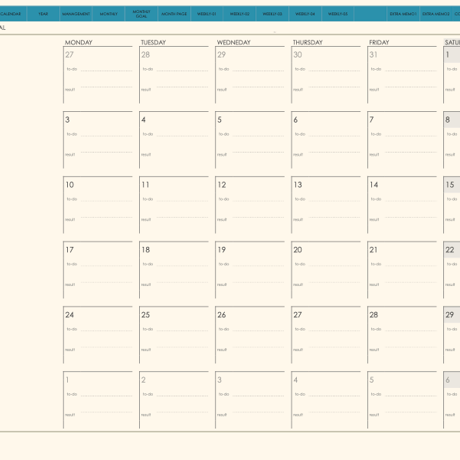Select the date number 17
The height and width of the screenshot is (460, 460).
pyautogui.click(x=70, y=250)
